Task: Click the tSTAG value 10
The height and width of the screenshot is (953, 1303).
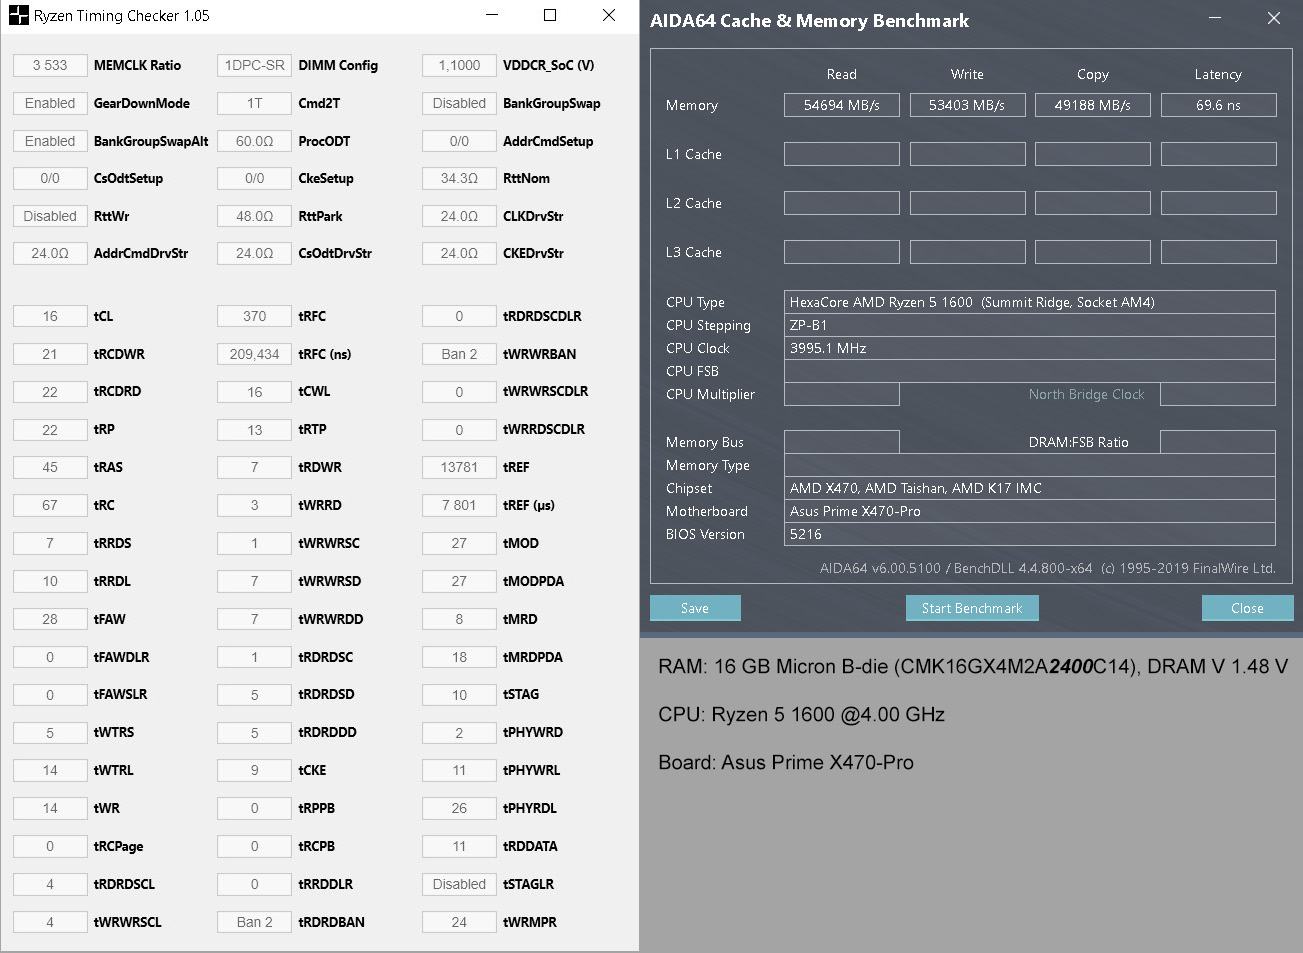Action: click(459, 694)
